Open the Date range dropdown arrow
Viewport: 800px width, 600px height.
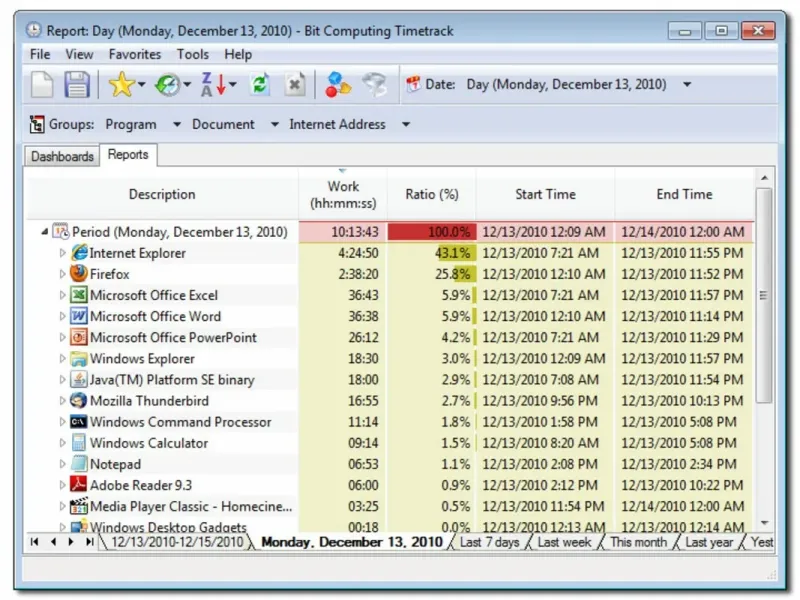687,85
